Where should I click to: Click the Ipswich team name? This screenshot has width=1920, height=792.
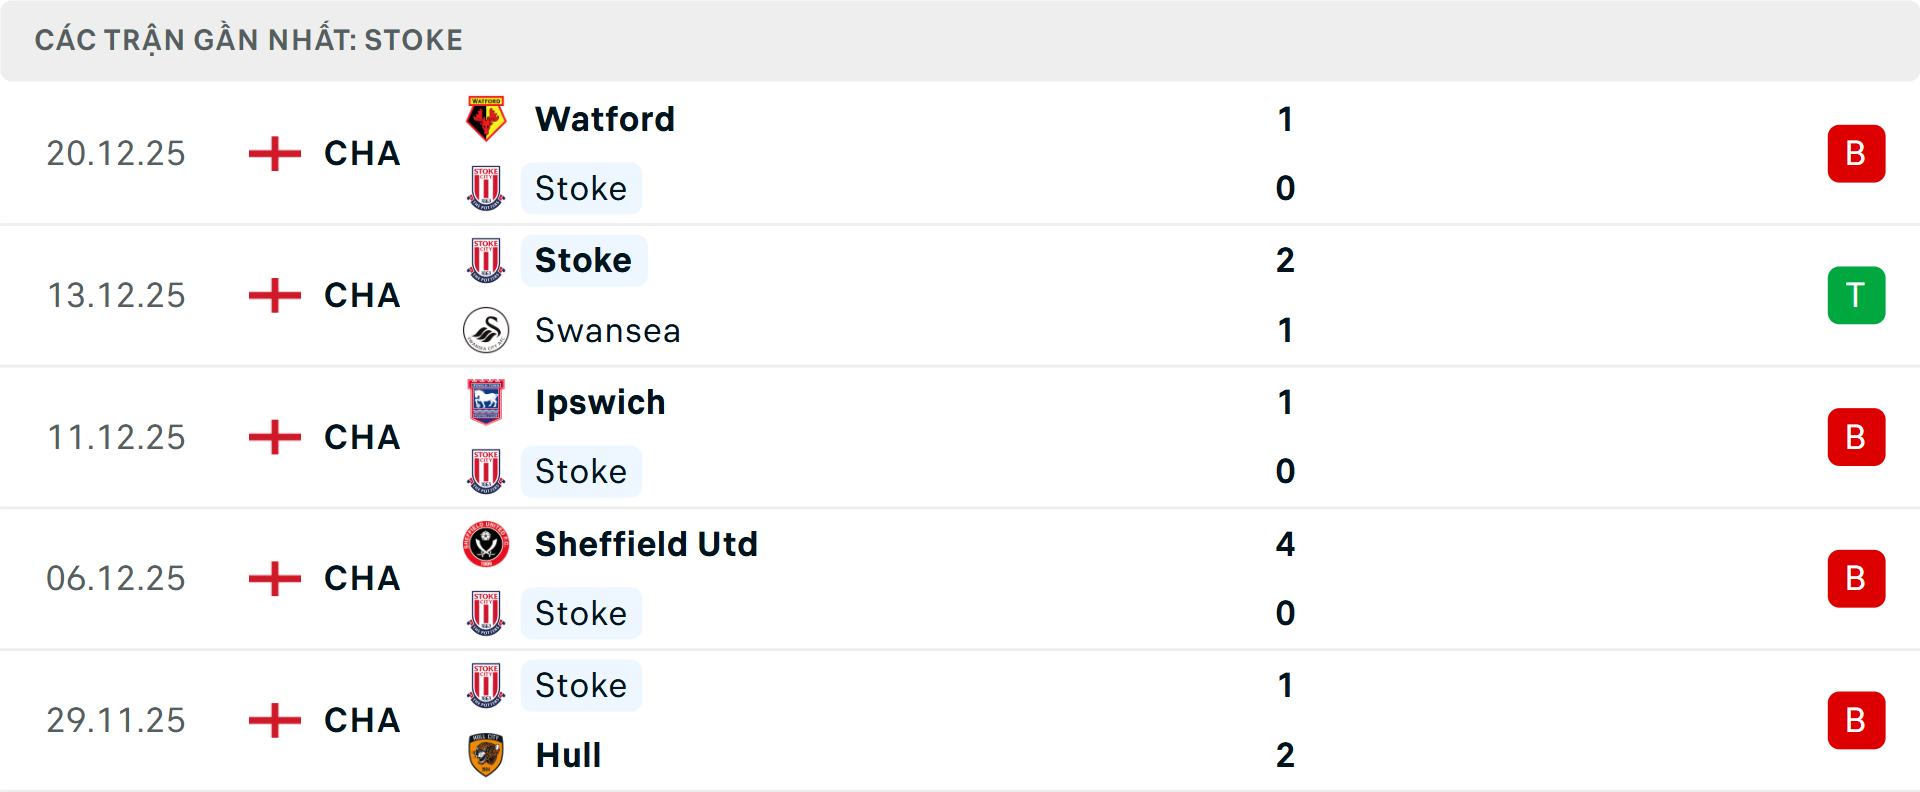[x=600, y=402]
